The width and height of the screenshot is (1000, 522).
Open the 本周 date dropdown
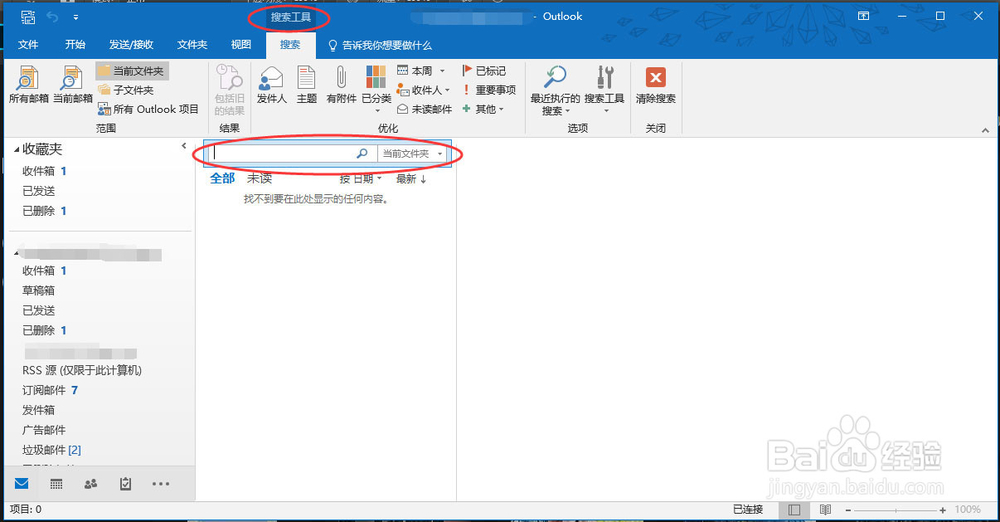[x=421, y=71]
